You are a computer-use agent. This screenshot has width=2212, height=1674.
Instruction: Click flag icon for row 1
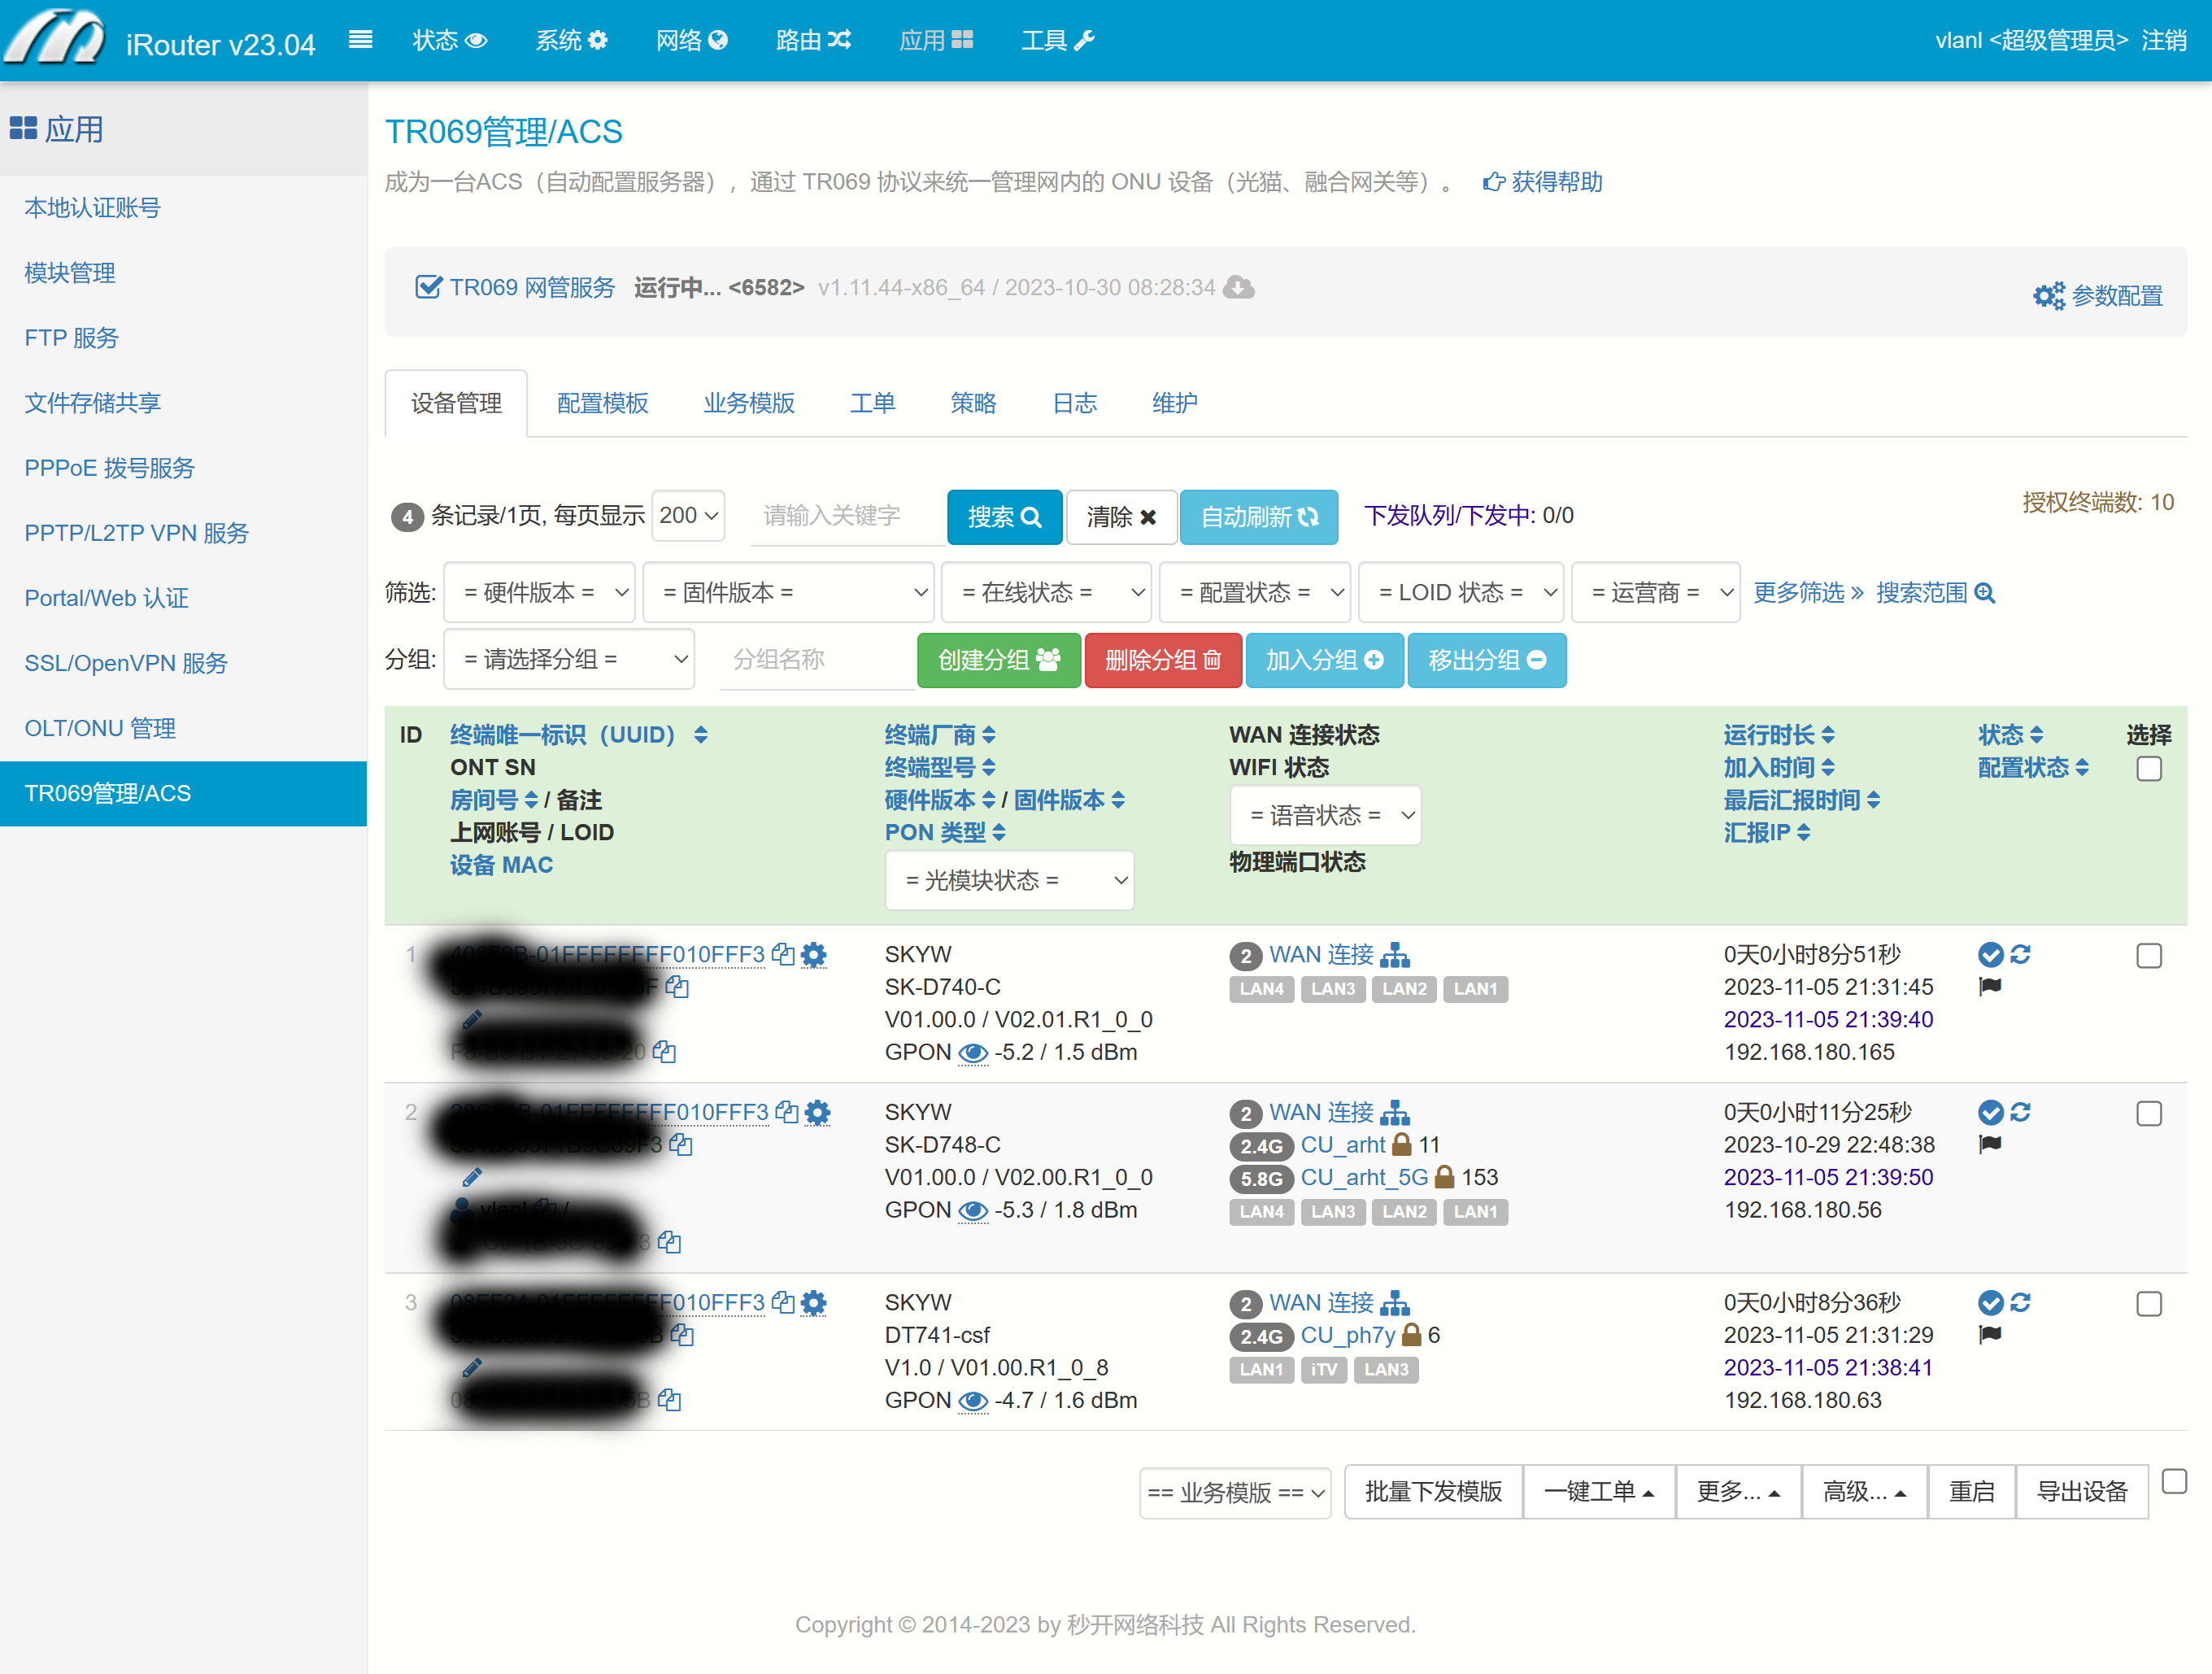(x=1990, y=987)
